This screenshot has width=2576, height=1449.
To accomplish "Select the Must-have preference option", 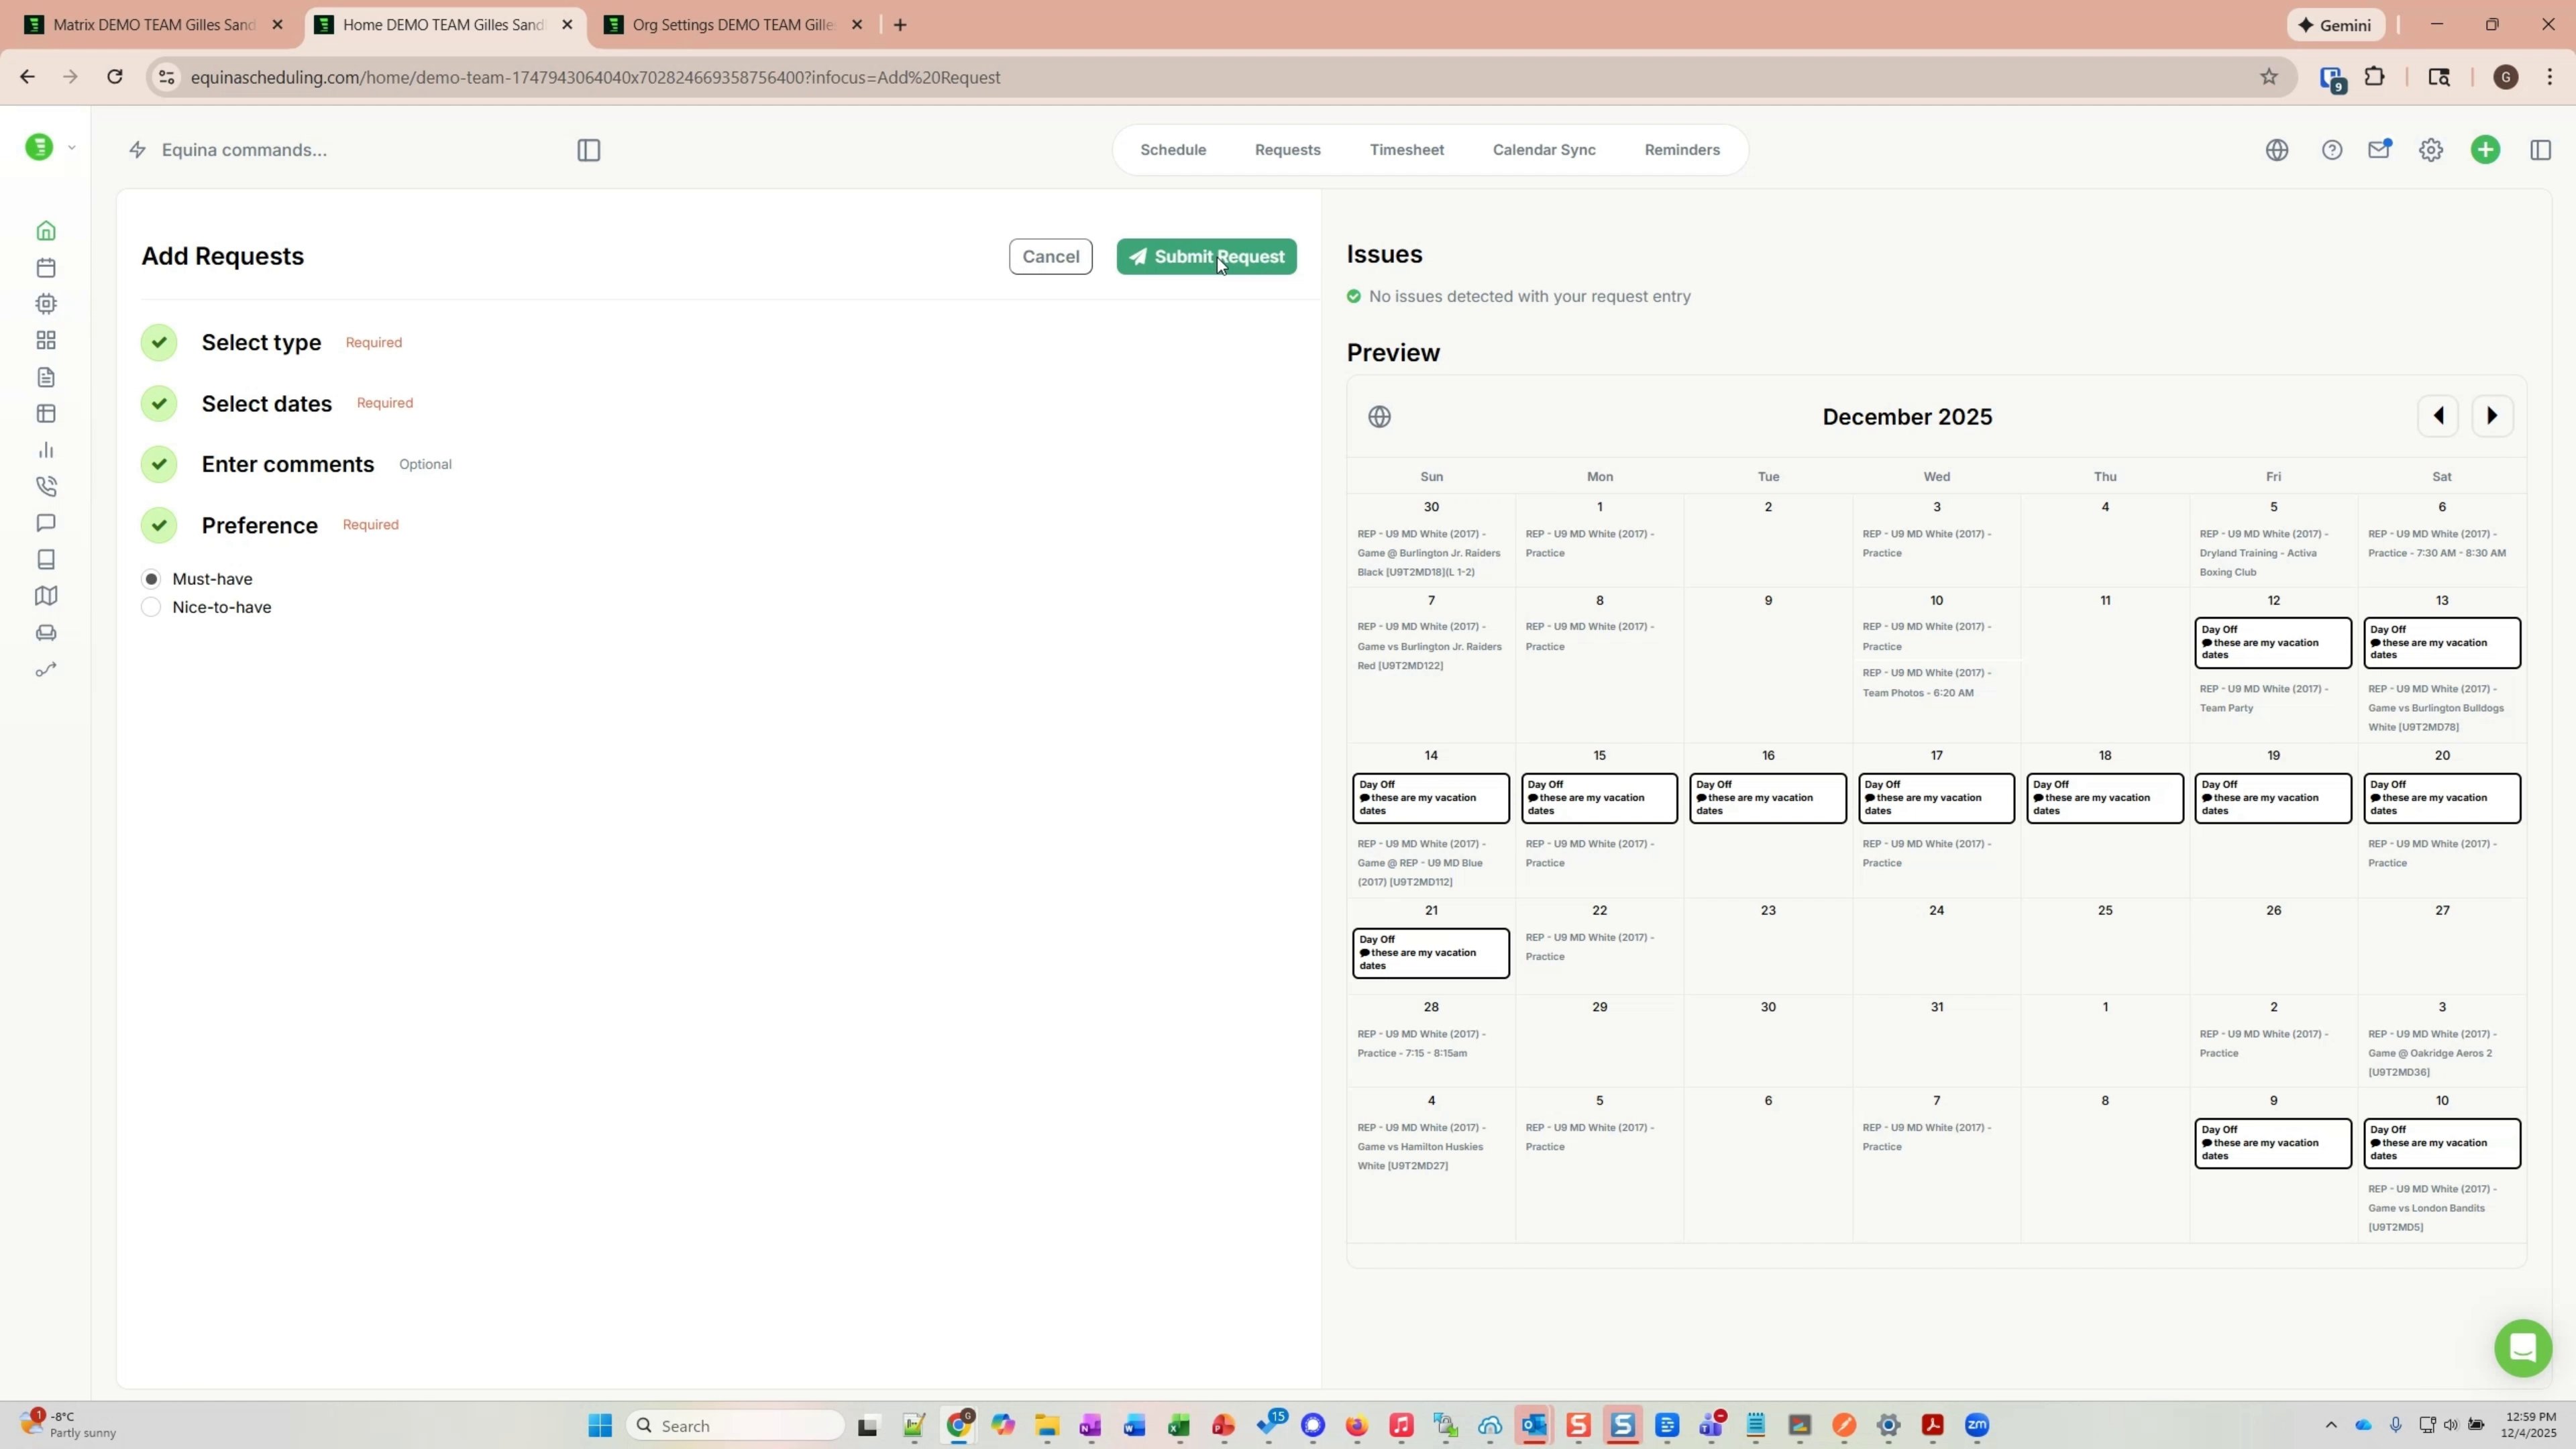I will tap(151, 578).
